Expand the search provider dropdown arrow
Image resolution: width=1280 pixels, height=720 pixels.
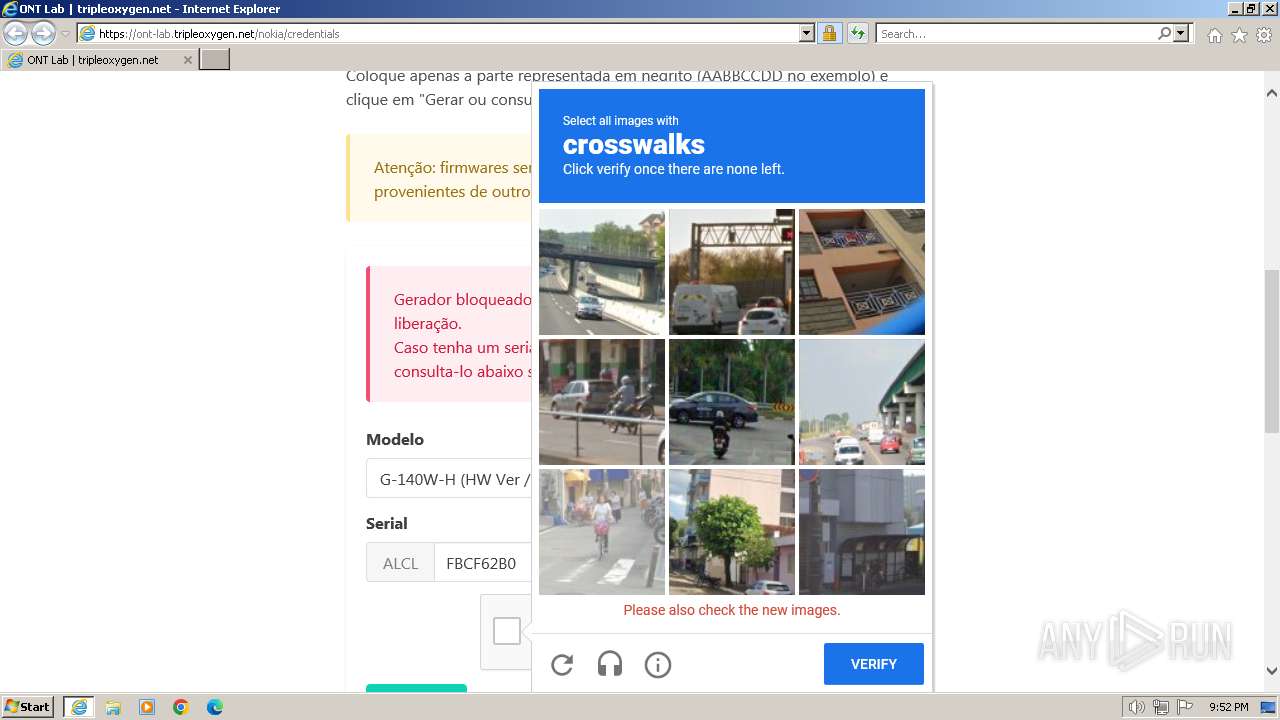click(x=1181, y=33)
